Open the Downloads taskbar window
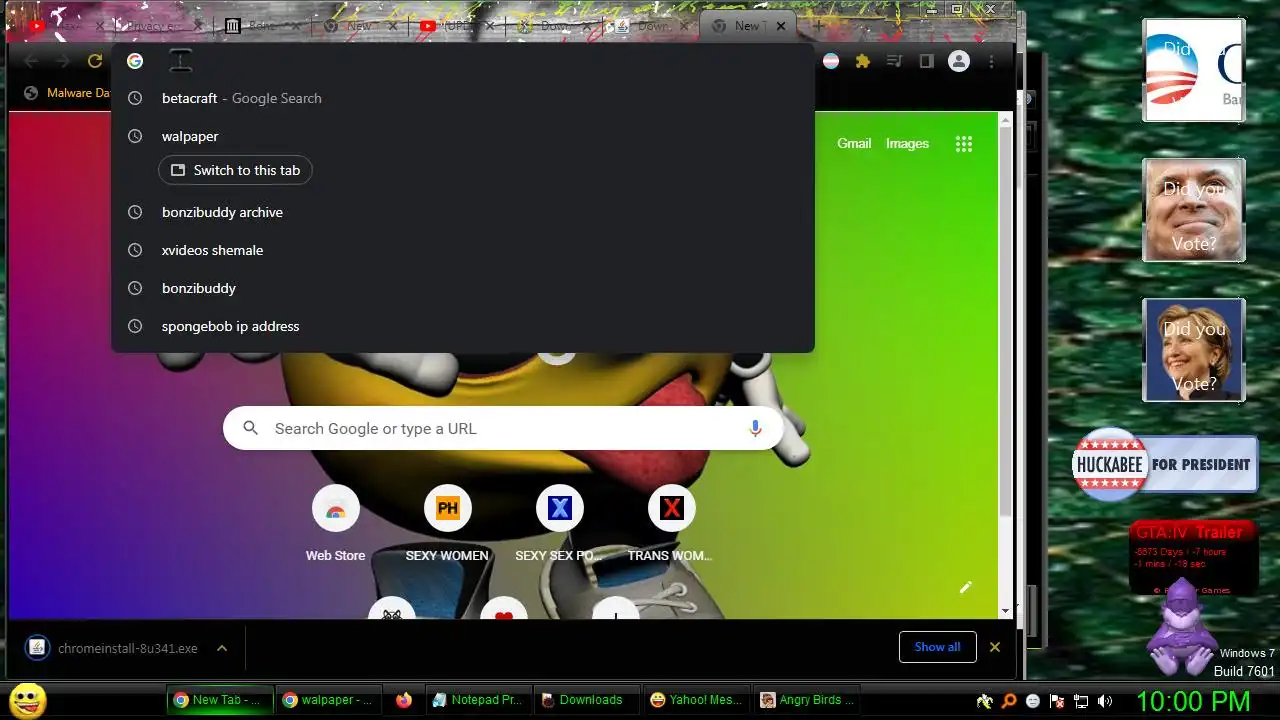 pos(586,700)
